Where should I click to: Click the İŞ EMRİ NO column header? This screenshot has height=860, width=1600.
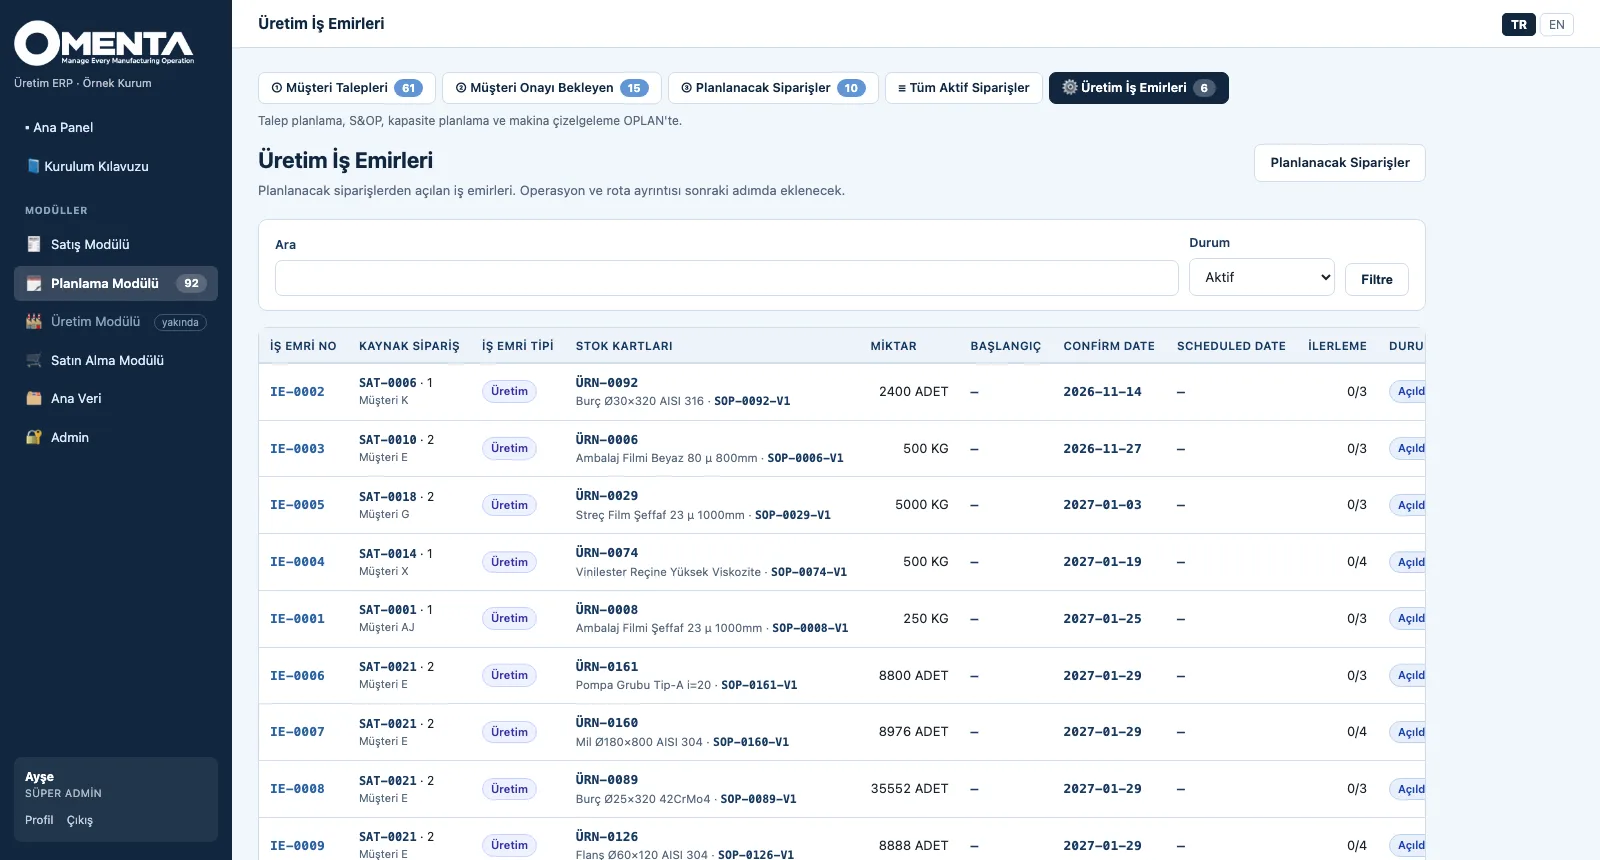pyautogui.click(x=303, y=346)
